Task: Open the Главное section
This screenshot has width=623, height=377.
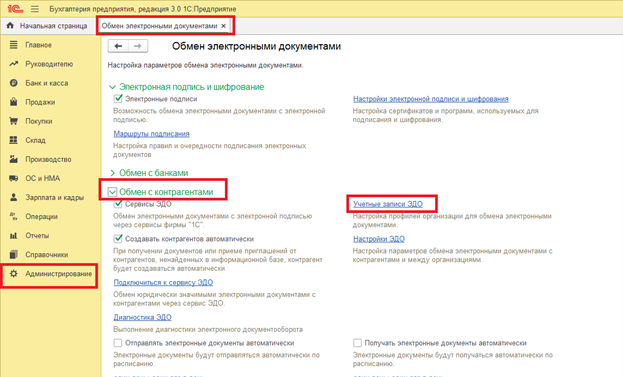Action: pos(39,45)
